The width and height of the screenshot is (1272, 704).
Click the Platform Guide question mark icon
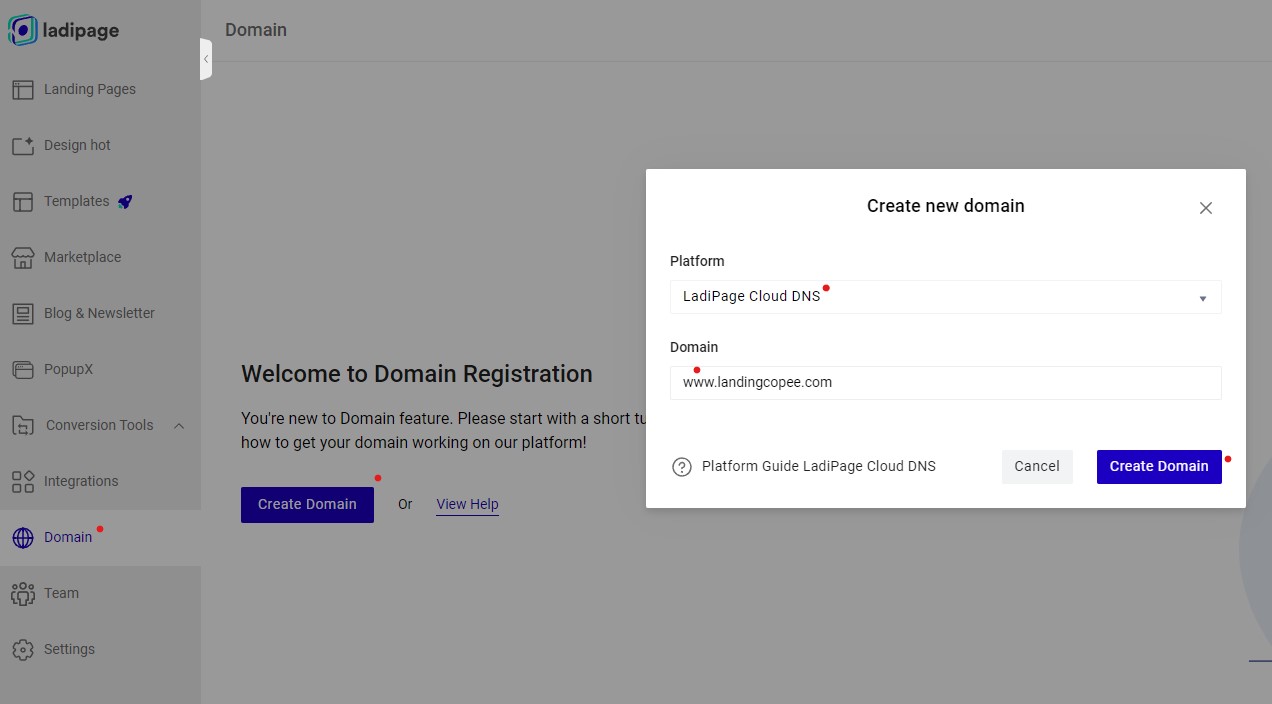682,467
